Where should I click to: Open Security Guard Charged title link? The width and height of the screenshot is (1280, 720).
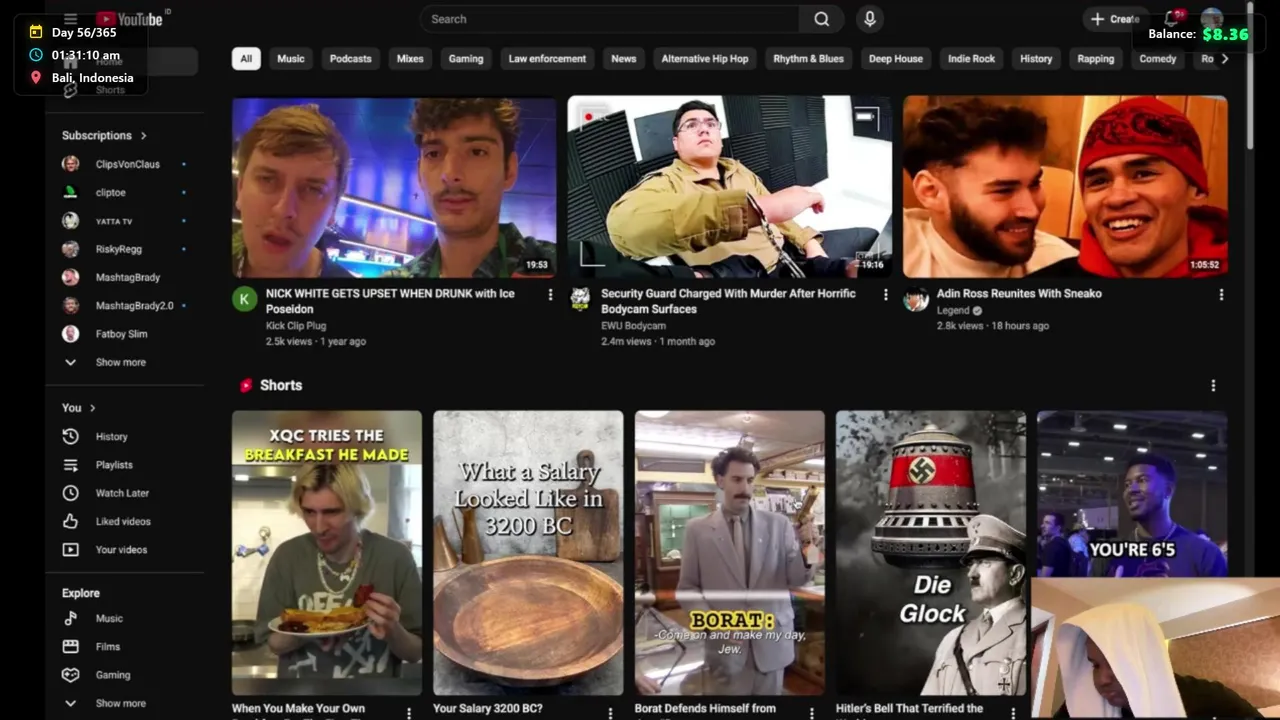tap(728, 301)
